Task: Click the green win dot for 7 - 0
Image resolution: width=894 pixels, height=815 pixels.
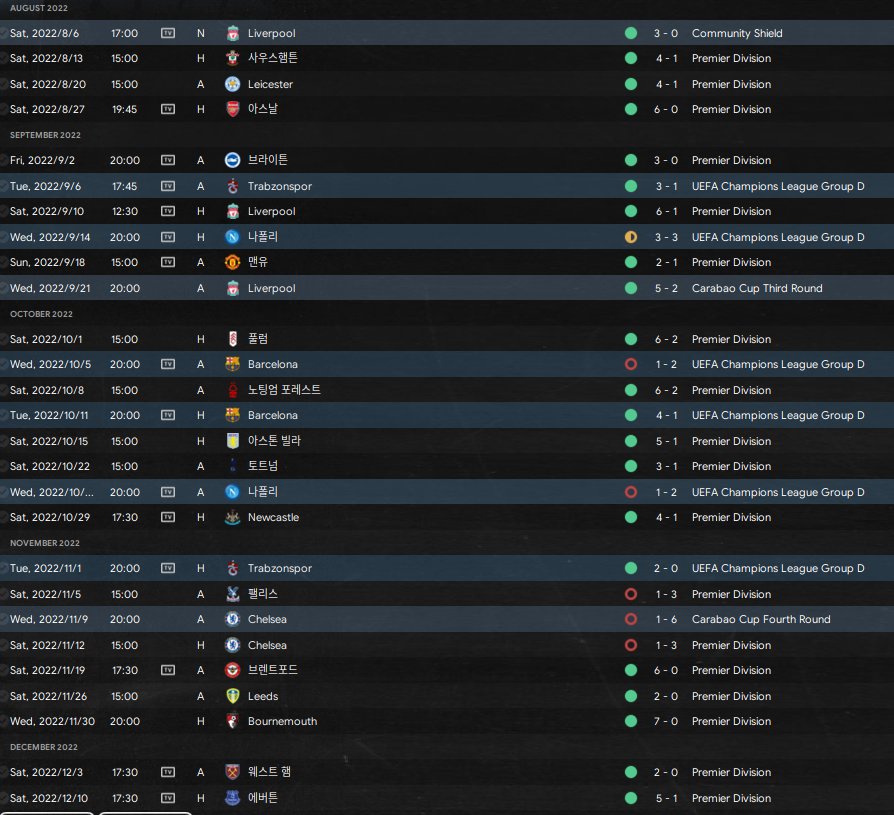Action: click(631, 721)
